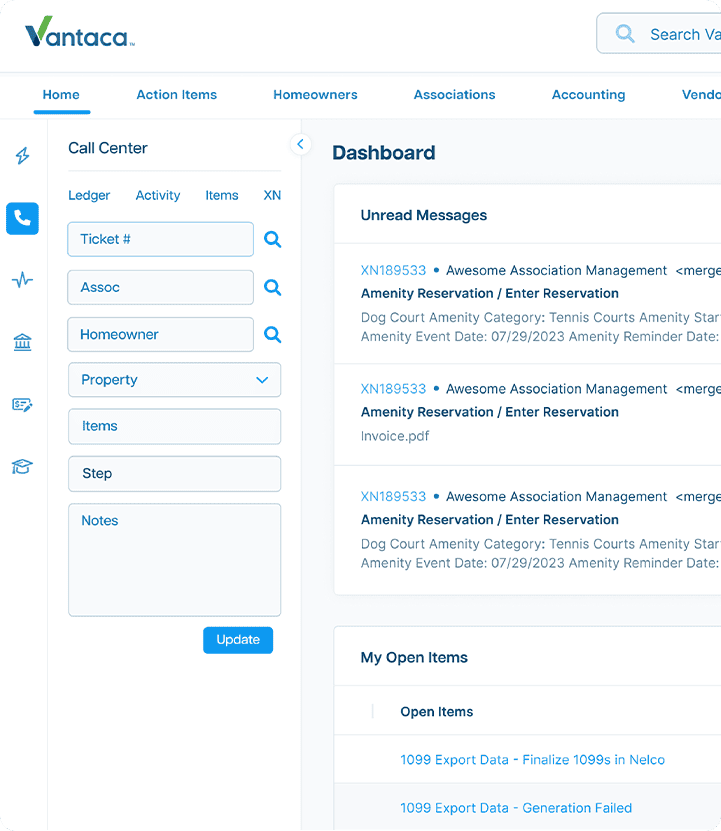
Task: Open the graduation cap training icon
Action: (x=22, y=467)
